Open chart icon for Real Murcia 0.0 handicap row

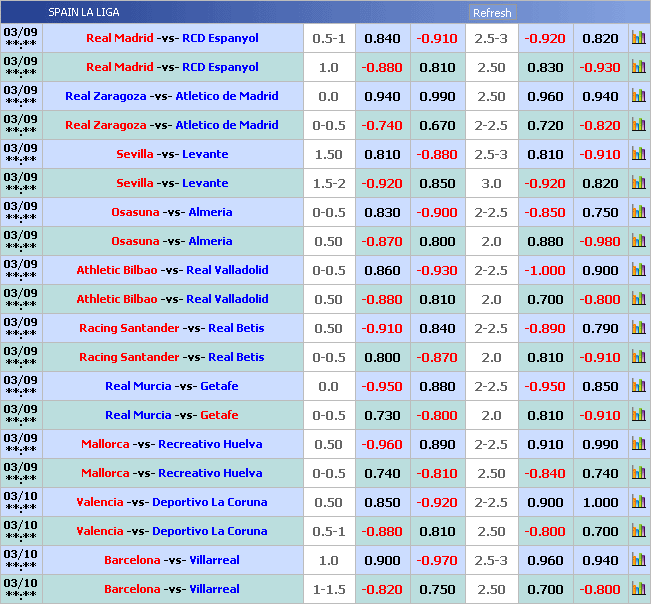tap(639, 386)
